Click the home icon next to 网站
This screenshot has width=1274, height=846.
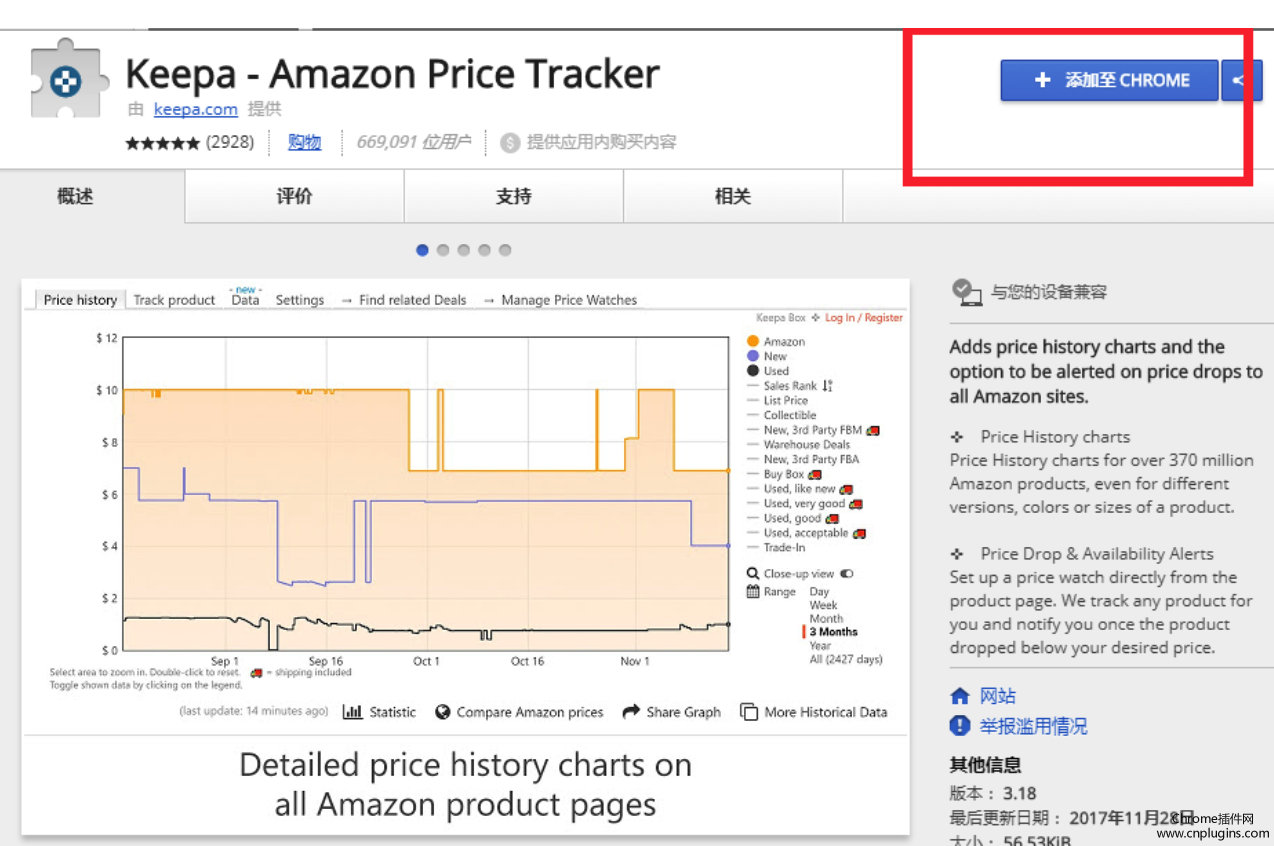click(960, 696)
